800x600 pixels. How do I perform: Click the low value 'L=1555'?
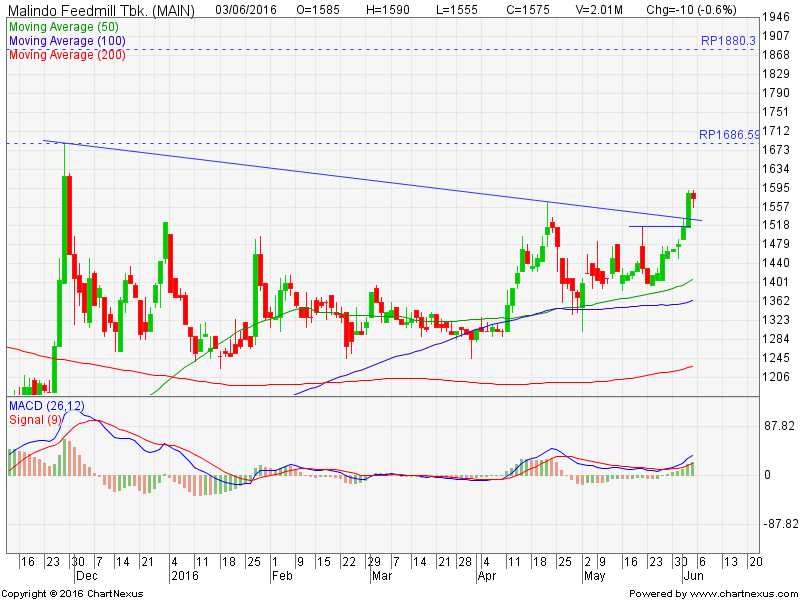coord(457,9)
